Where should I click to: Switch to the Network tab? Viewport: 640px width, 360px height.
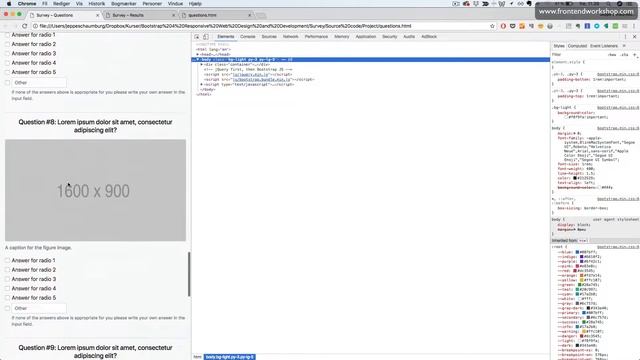pos(291,37)
